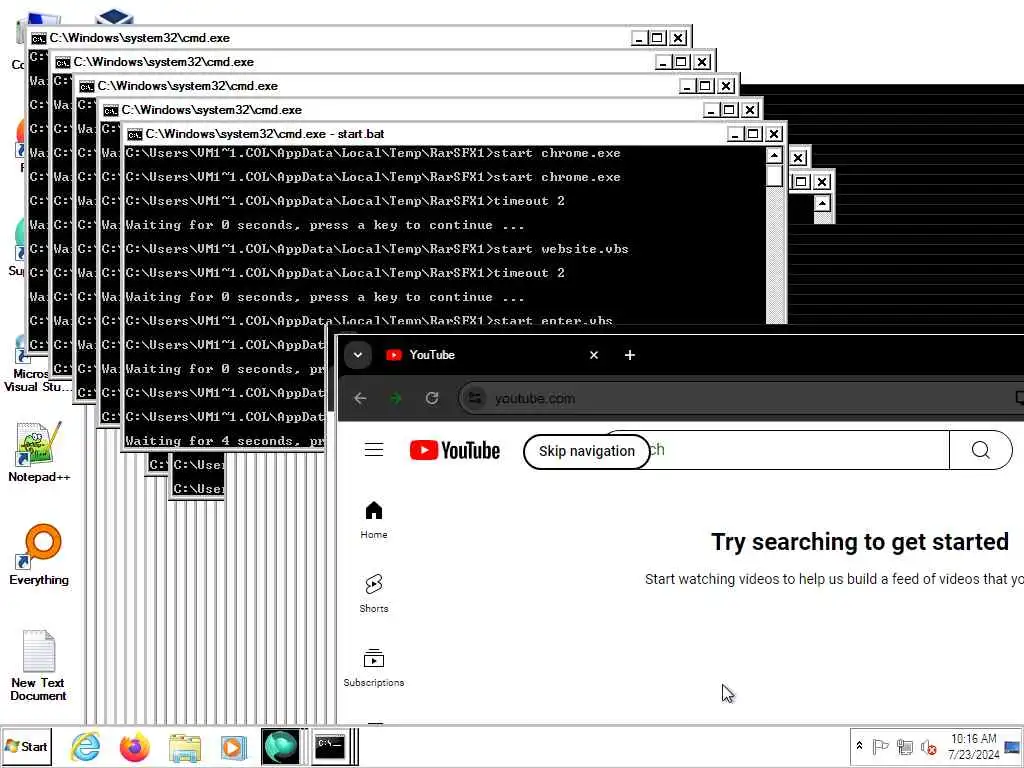The image size is (1024, 768).
Task: Click network tray icon
Action: 904,746
